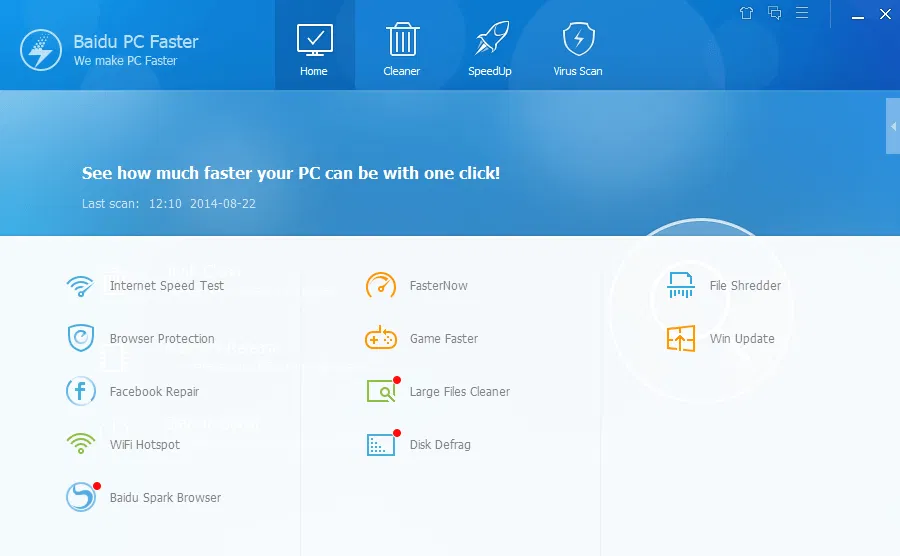Open the skin changer shirt icon
Image resolution: width=900 pixels, height=556 pixels.
click(x=746, y=13)
